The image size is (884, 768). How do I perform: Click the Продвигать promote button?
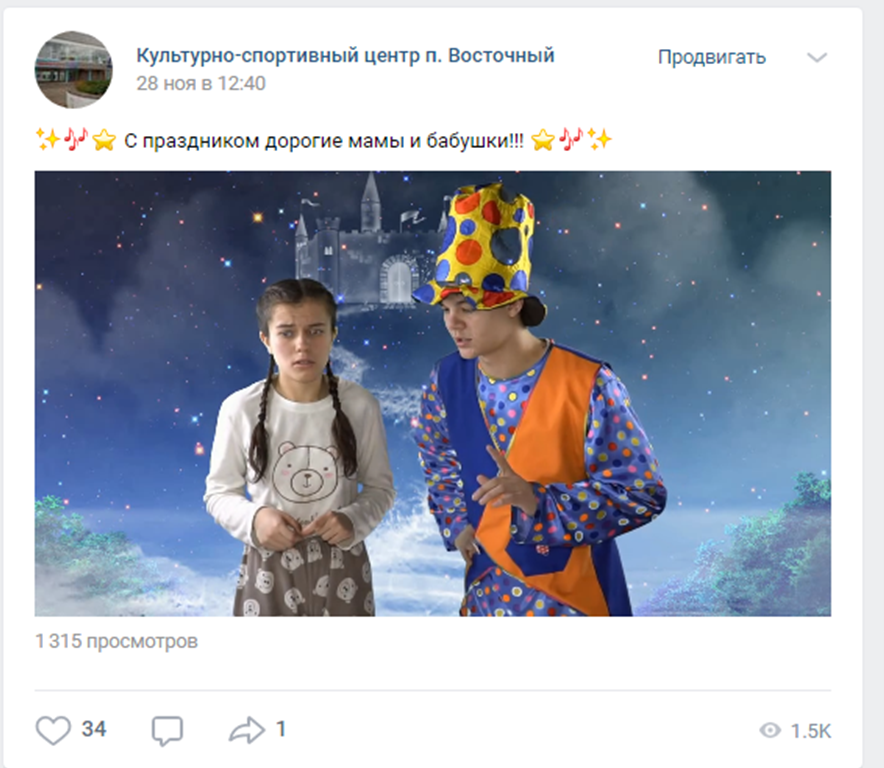[x=711, y=57]
